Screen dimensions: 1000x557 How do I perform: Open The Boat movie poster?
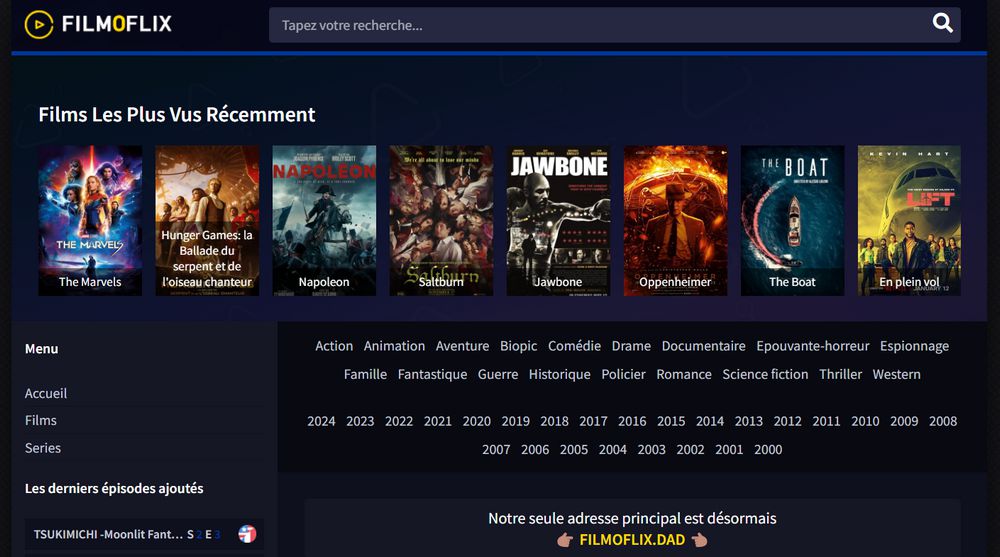pyautogui.click(x=792, y=220)
